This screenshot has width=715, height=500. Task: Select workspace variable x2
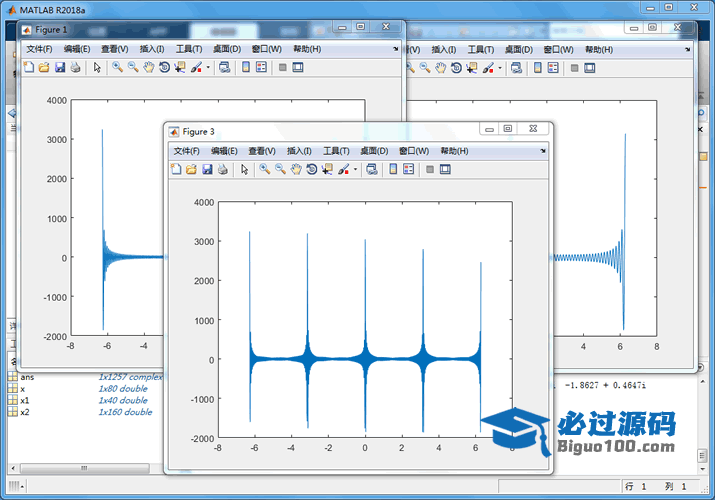[x=24, y=412]
